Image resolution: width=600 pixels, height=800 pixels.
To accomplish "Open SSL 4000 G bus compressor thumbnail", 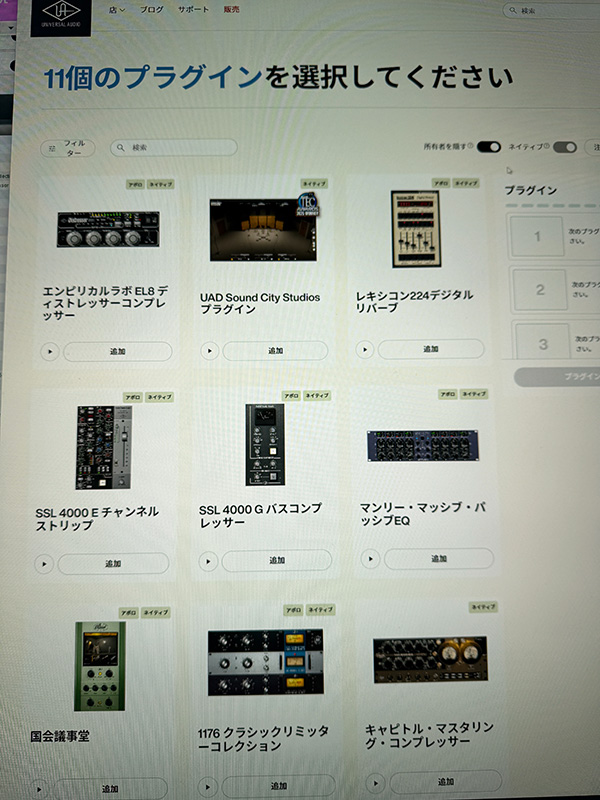I will 265,444.
